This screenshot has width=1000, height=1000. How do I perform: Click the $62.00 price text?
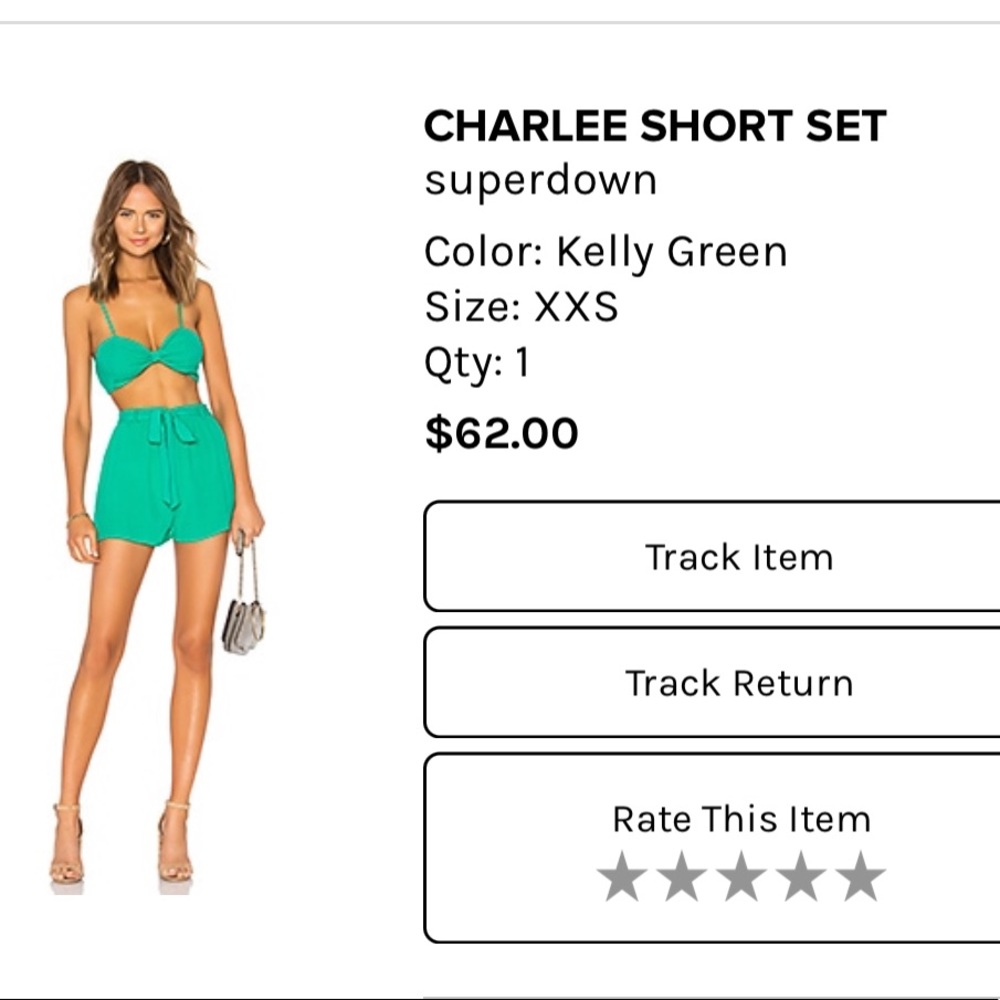(501, 433)
